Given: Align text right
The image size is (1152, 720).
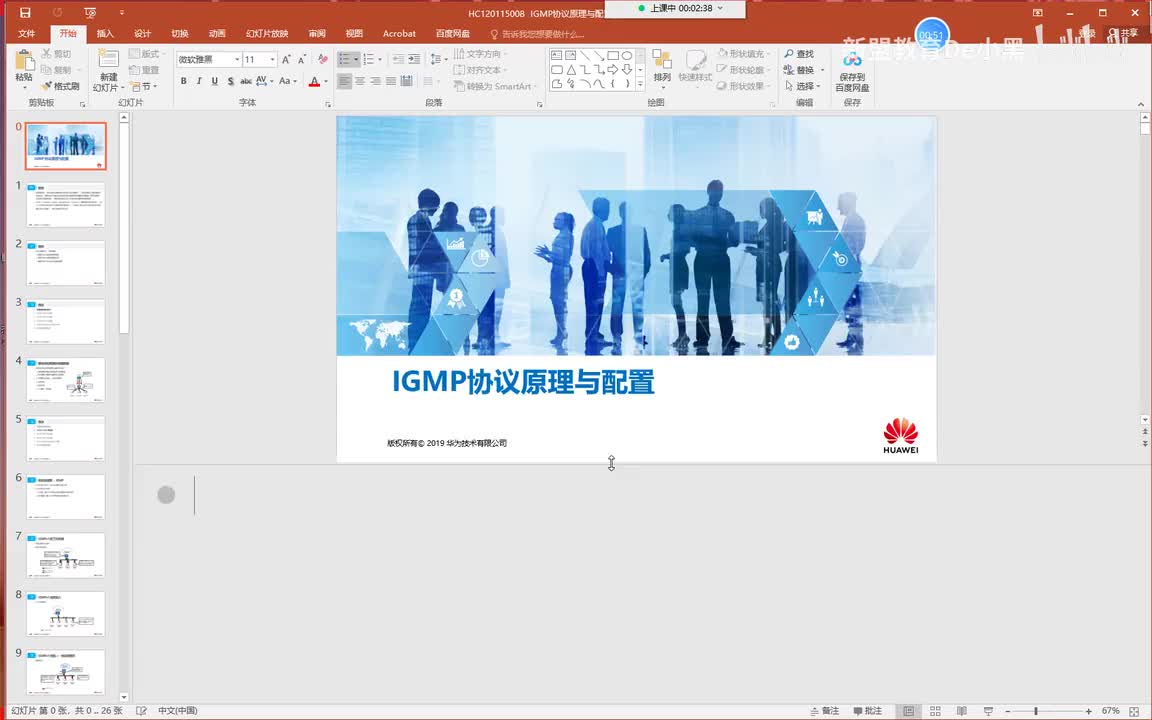Looking at the screenshot, I should 375,82.
